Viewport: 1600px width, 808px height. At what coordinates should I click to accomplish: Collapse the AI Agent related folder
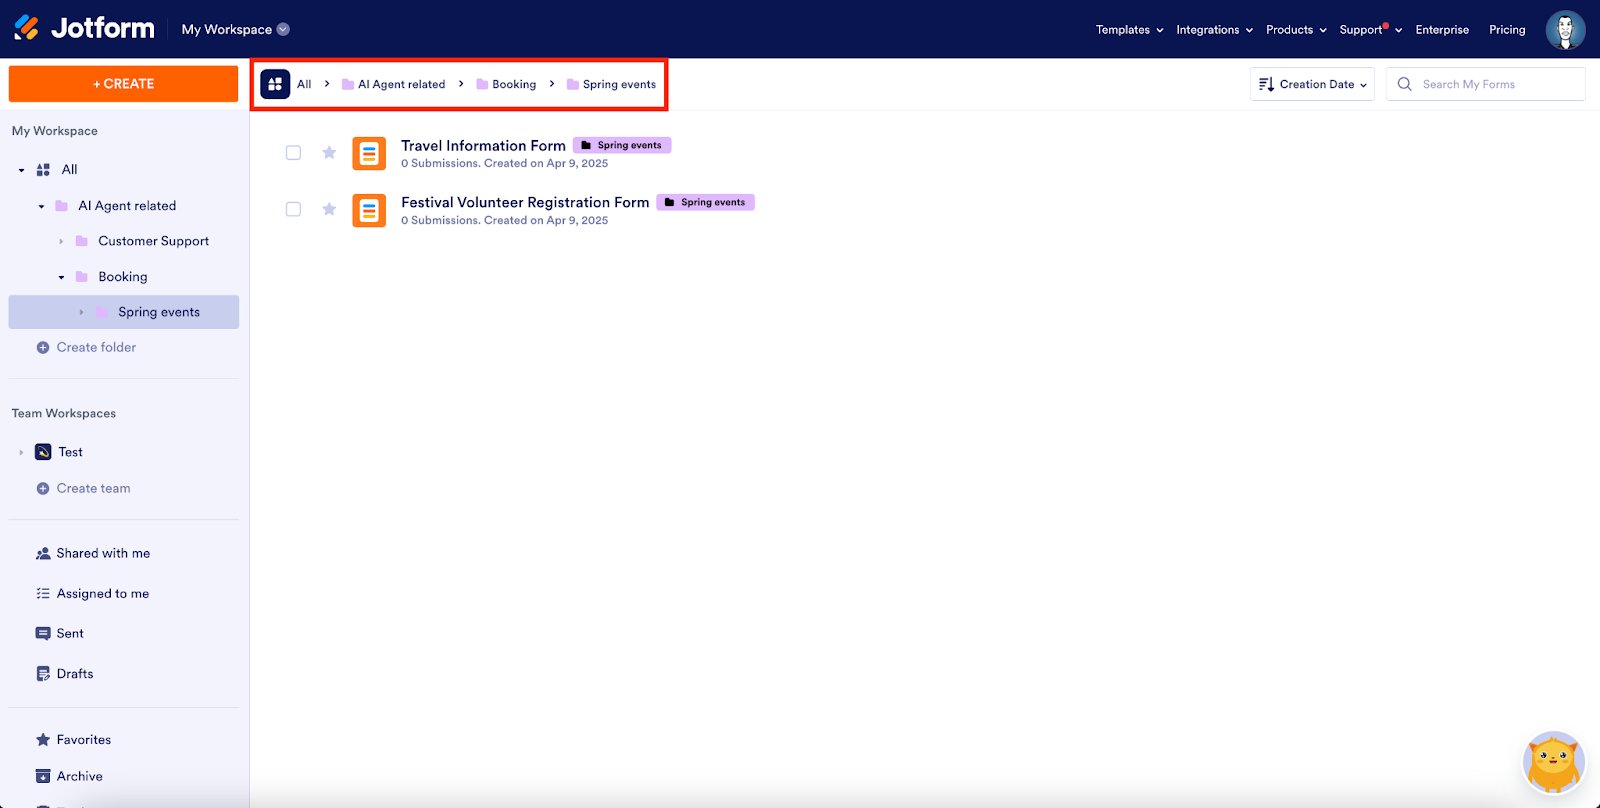tap(41, 206)
